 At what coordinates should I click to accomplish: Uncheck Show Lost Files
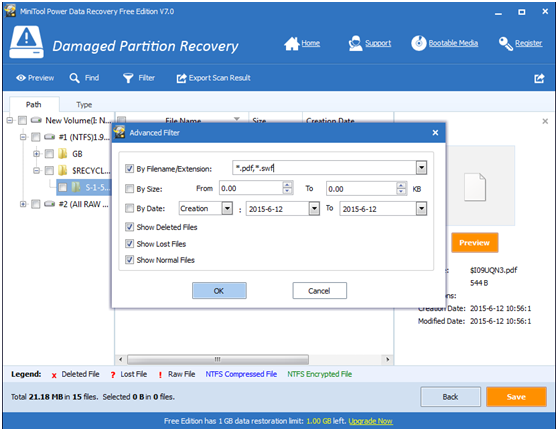(130, 244)
